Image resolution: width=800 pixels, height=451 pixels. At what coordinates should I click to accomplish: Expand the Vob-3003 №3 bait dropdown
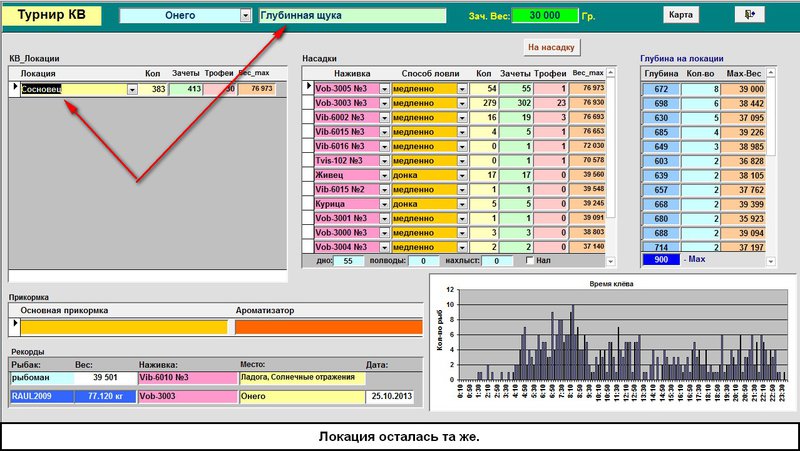(384, 103)
